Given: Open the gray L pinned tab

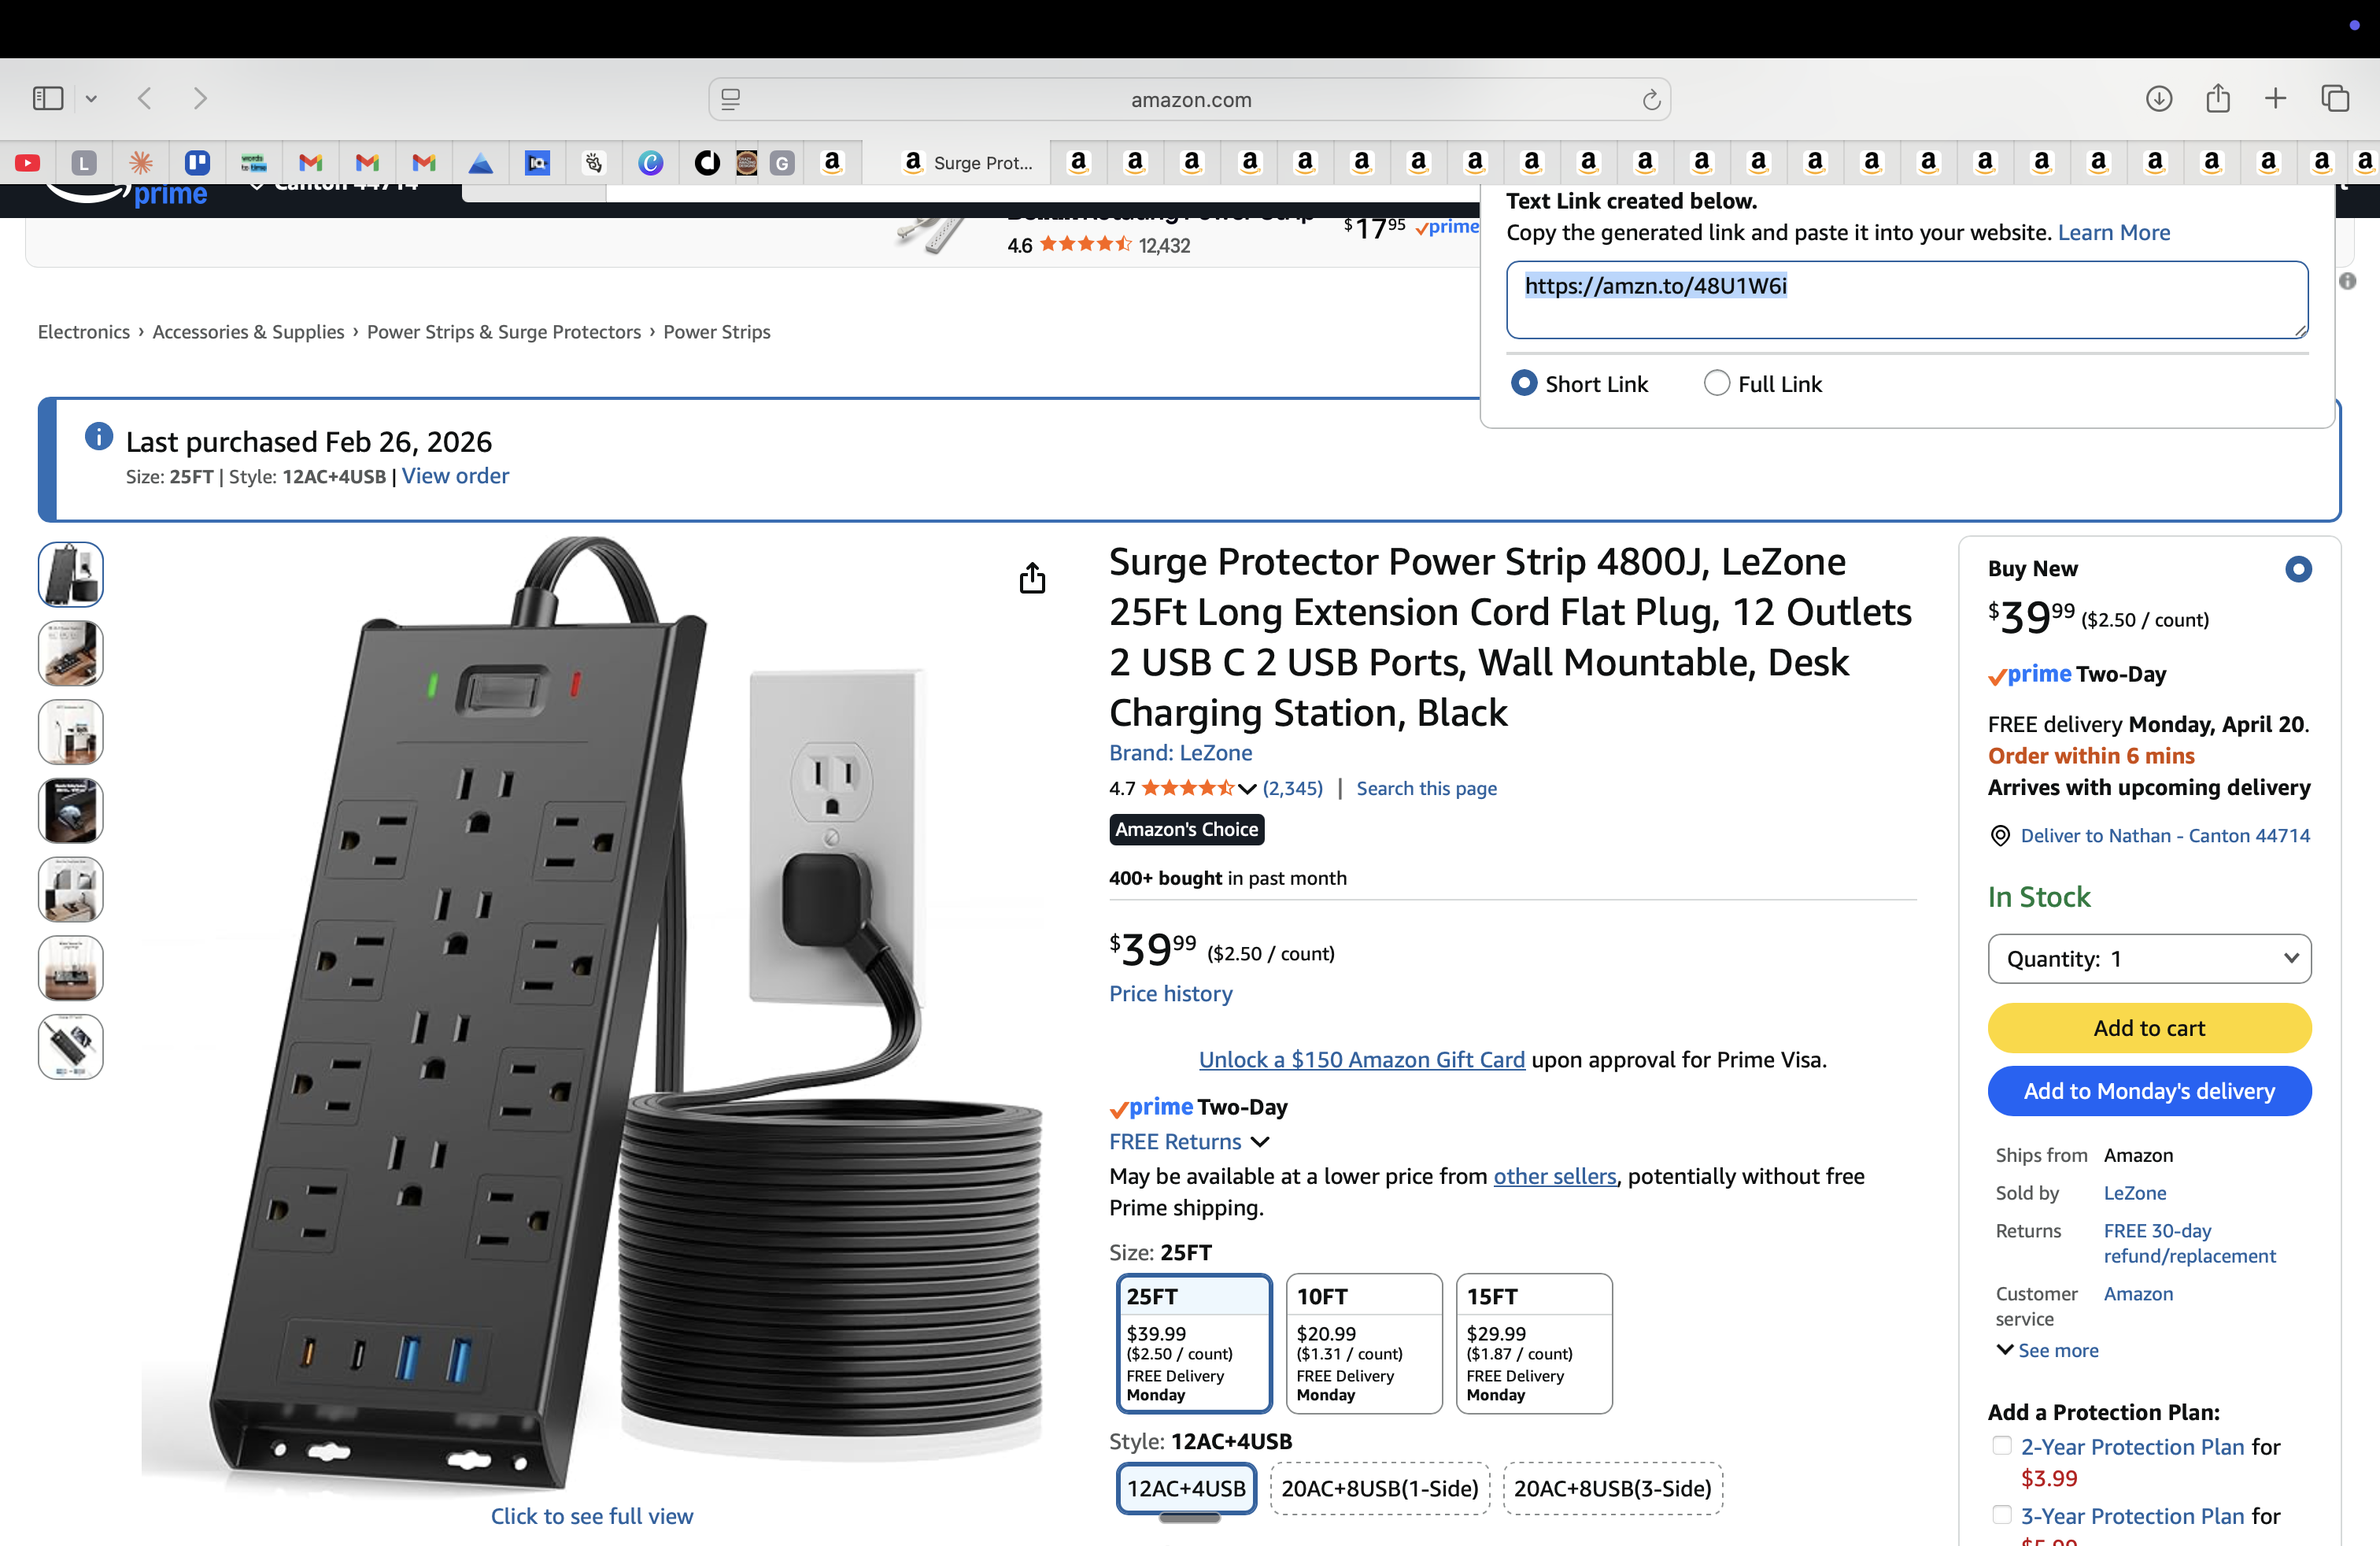Looking at the screenshot, I should (84, 162).
